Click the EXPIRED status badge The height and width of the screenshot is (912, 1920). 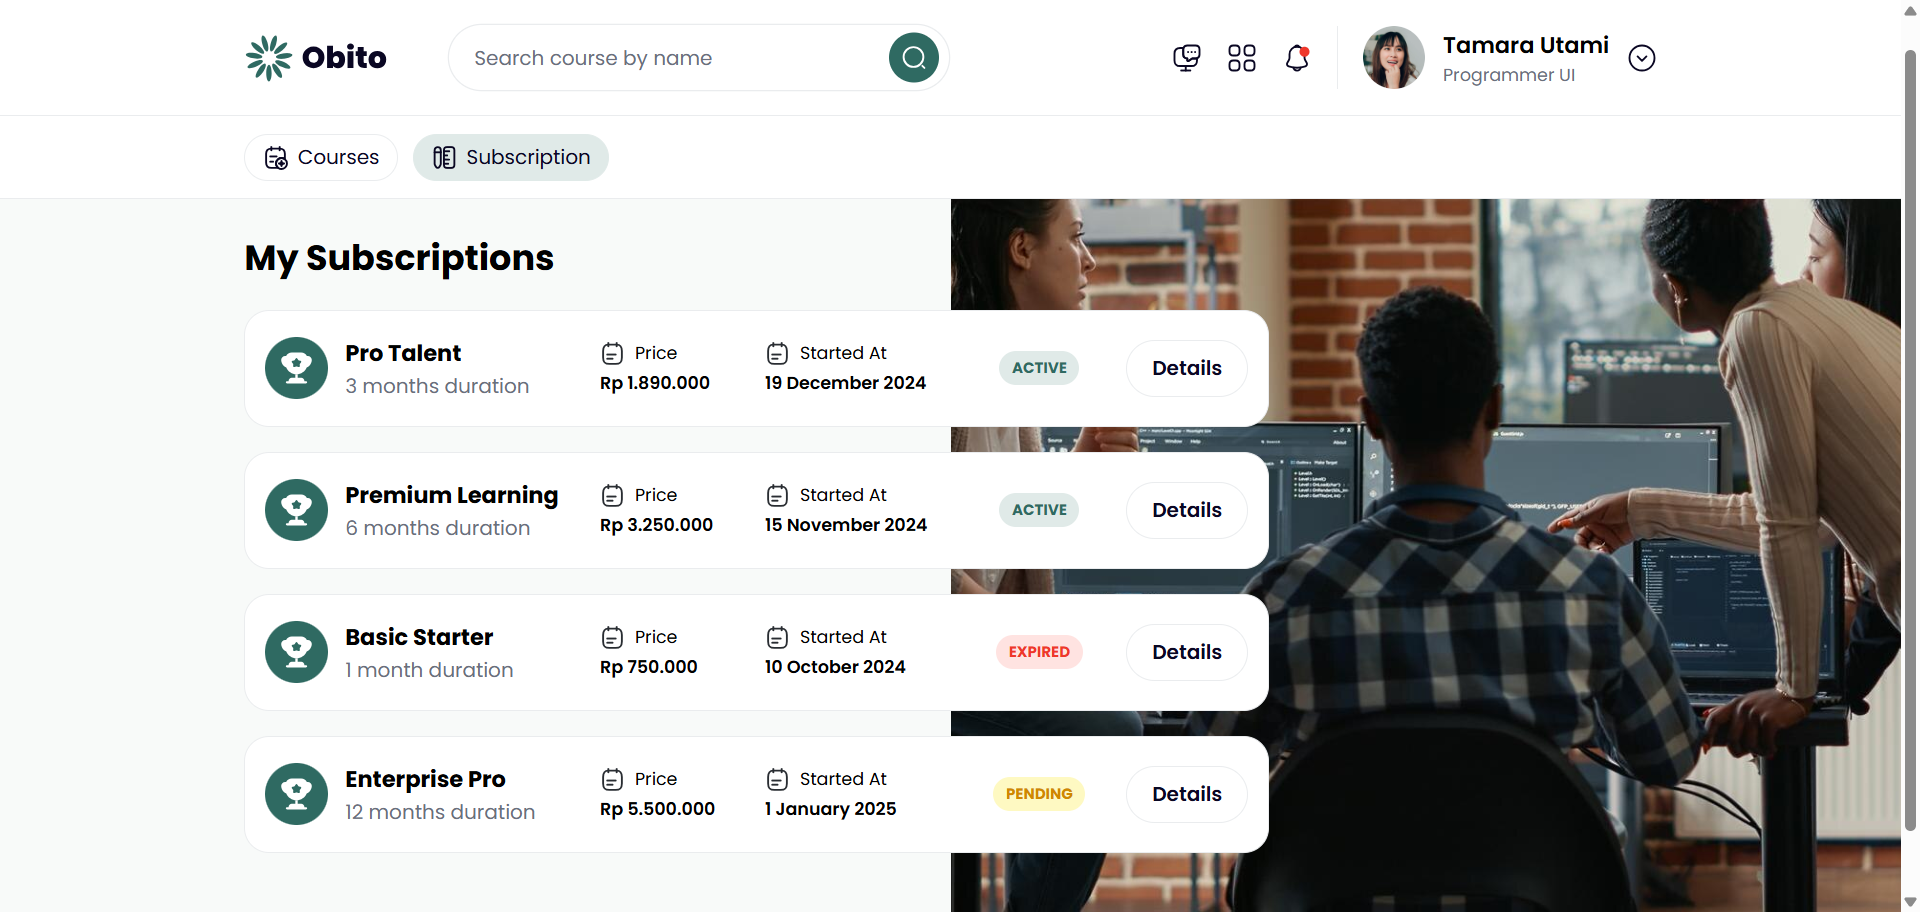[x=1039, y=652]
